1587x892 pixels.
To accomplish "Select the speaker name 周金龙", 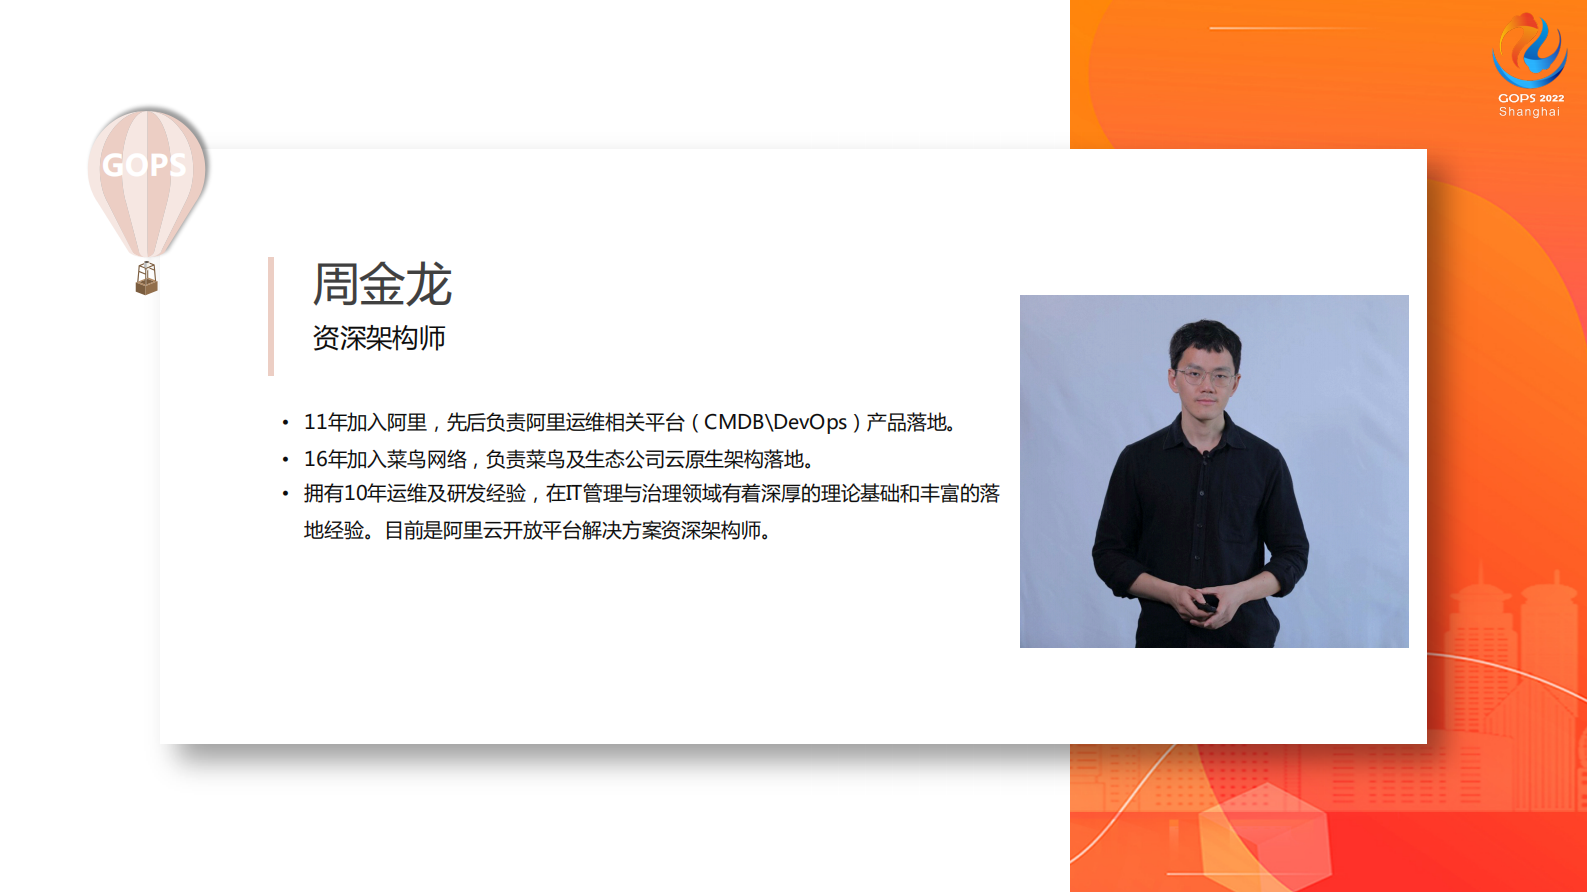I will [x=382, y=285].
